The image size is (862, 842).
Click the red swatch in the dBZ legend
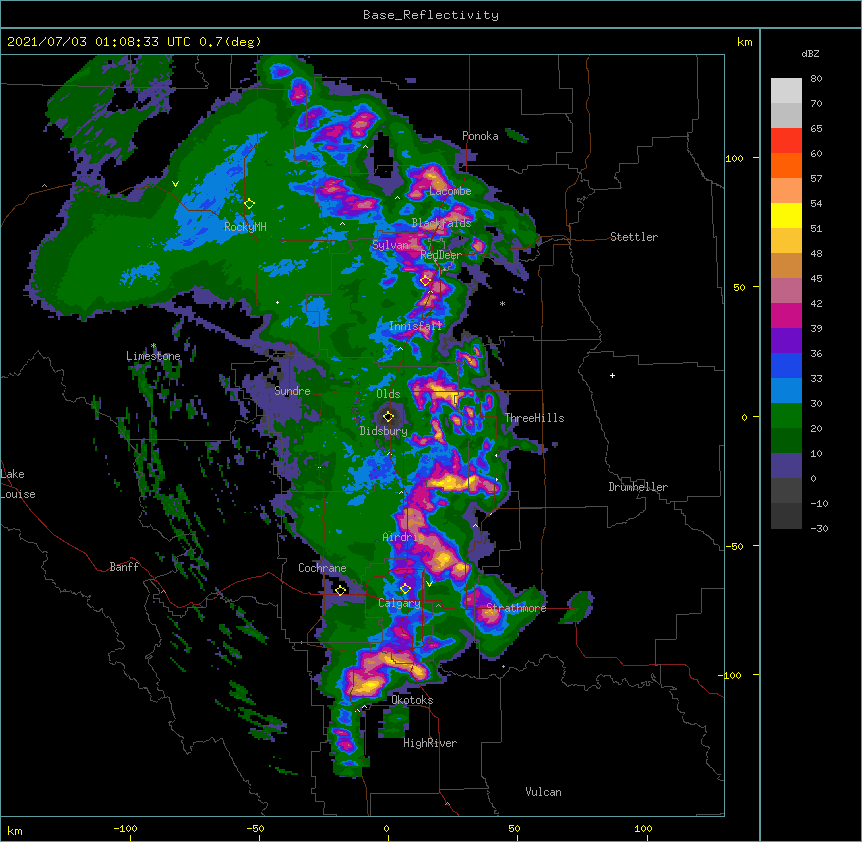click(x=786, y=141)
